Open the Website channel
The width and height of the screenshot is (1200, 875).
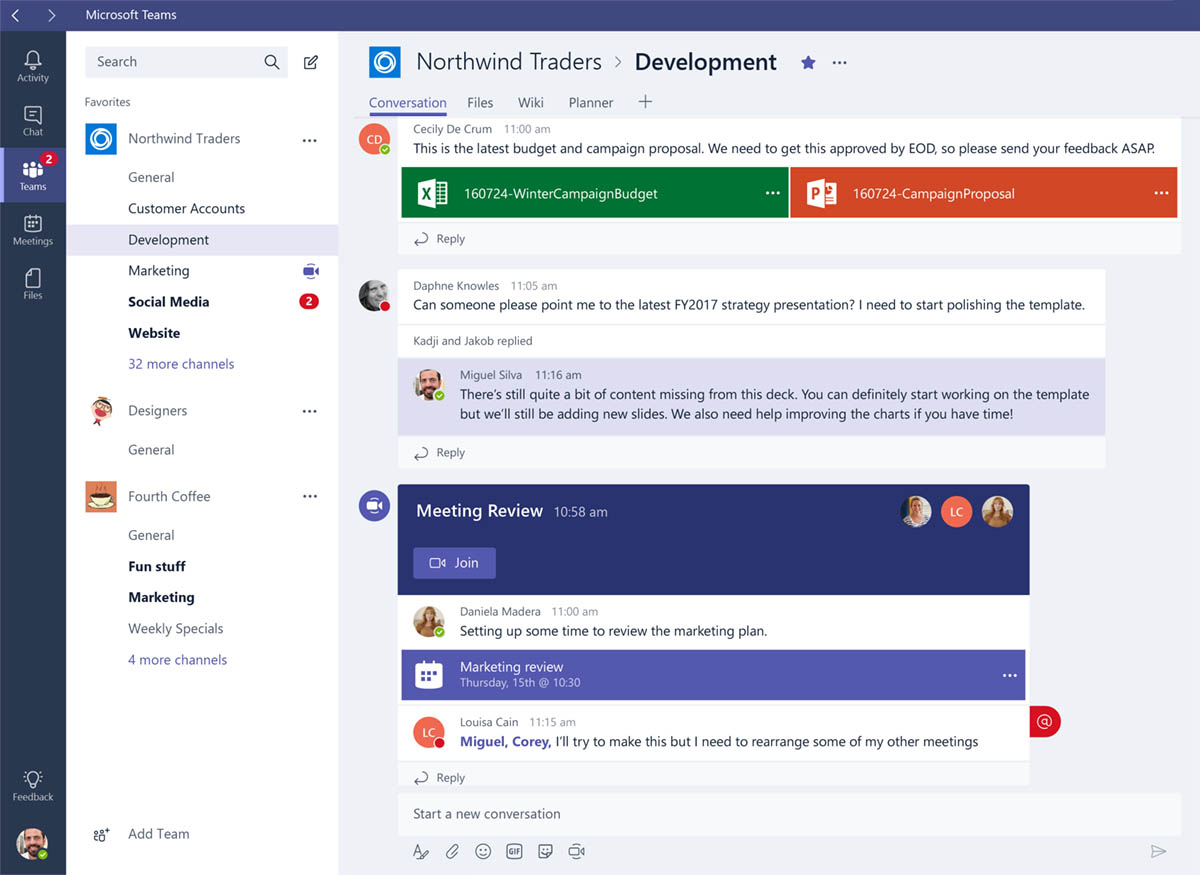pos(154,333)
